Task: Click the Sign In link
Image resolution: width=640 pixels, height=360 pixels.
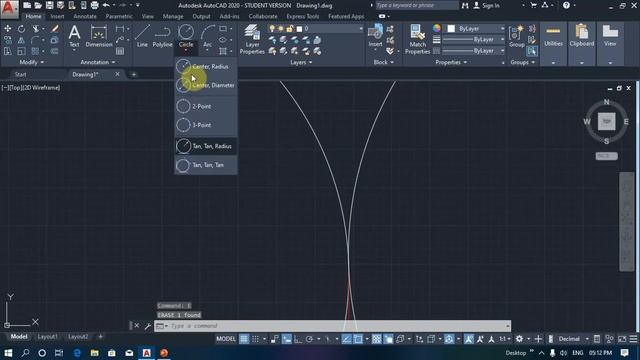Action: (490, 5)
